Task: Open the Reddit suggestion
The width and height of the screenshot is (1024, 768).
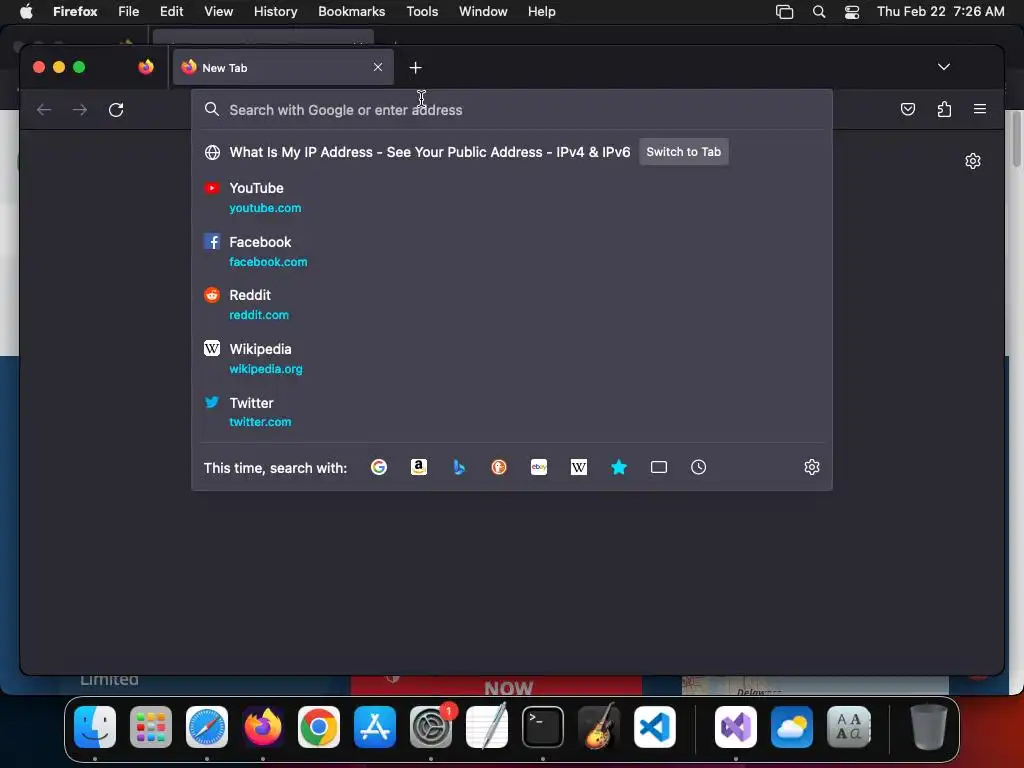Action: point(512,304)
